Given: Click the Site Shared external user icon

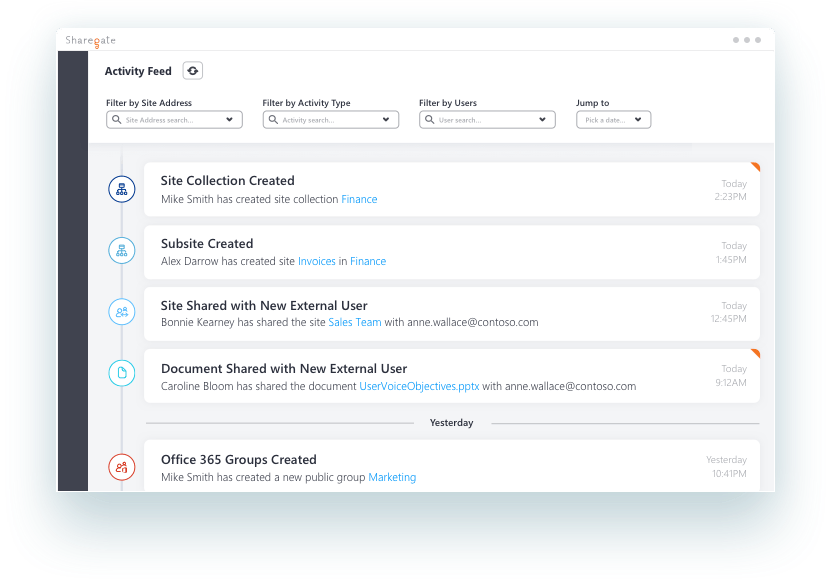Looking at the screenshot, I should point(122,312).
